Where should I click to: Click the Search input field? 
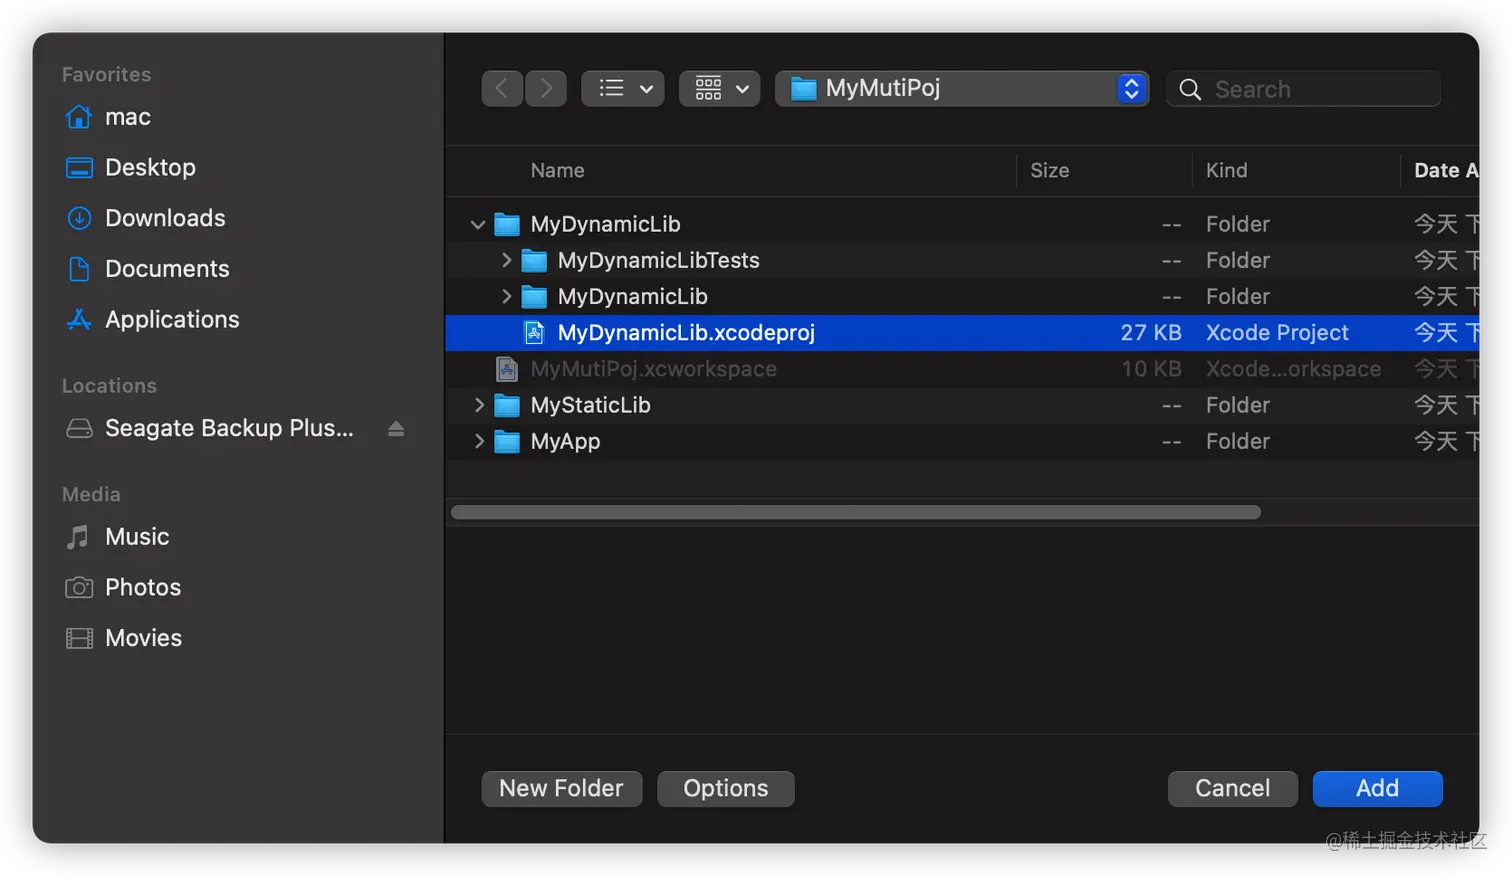pyautogui.click(x=1304, y=89)
